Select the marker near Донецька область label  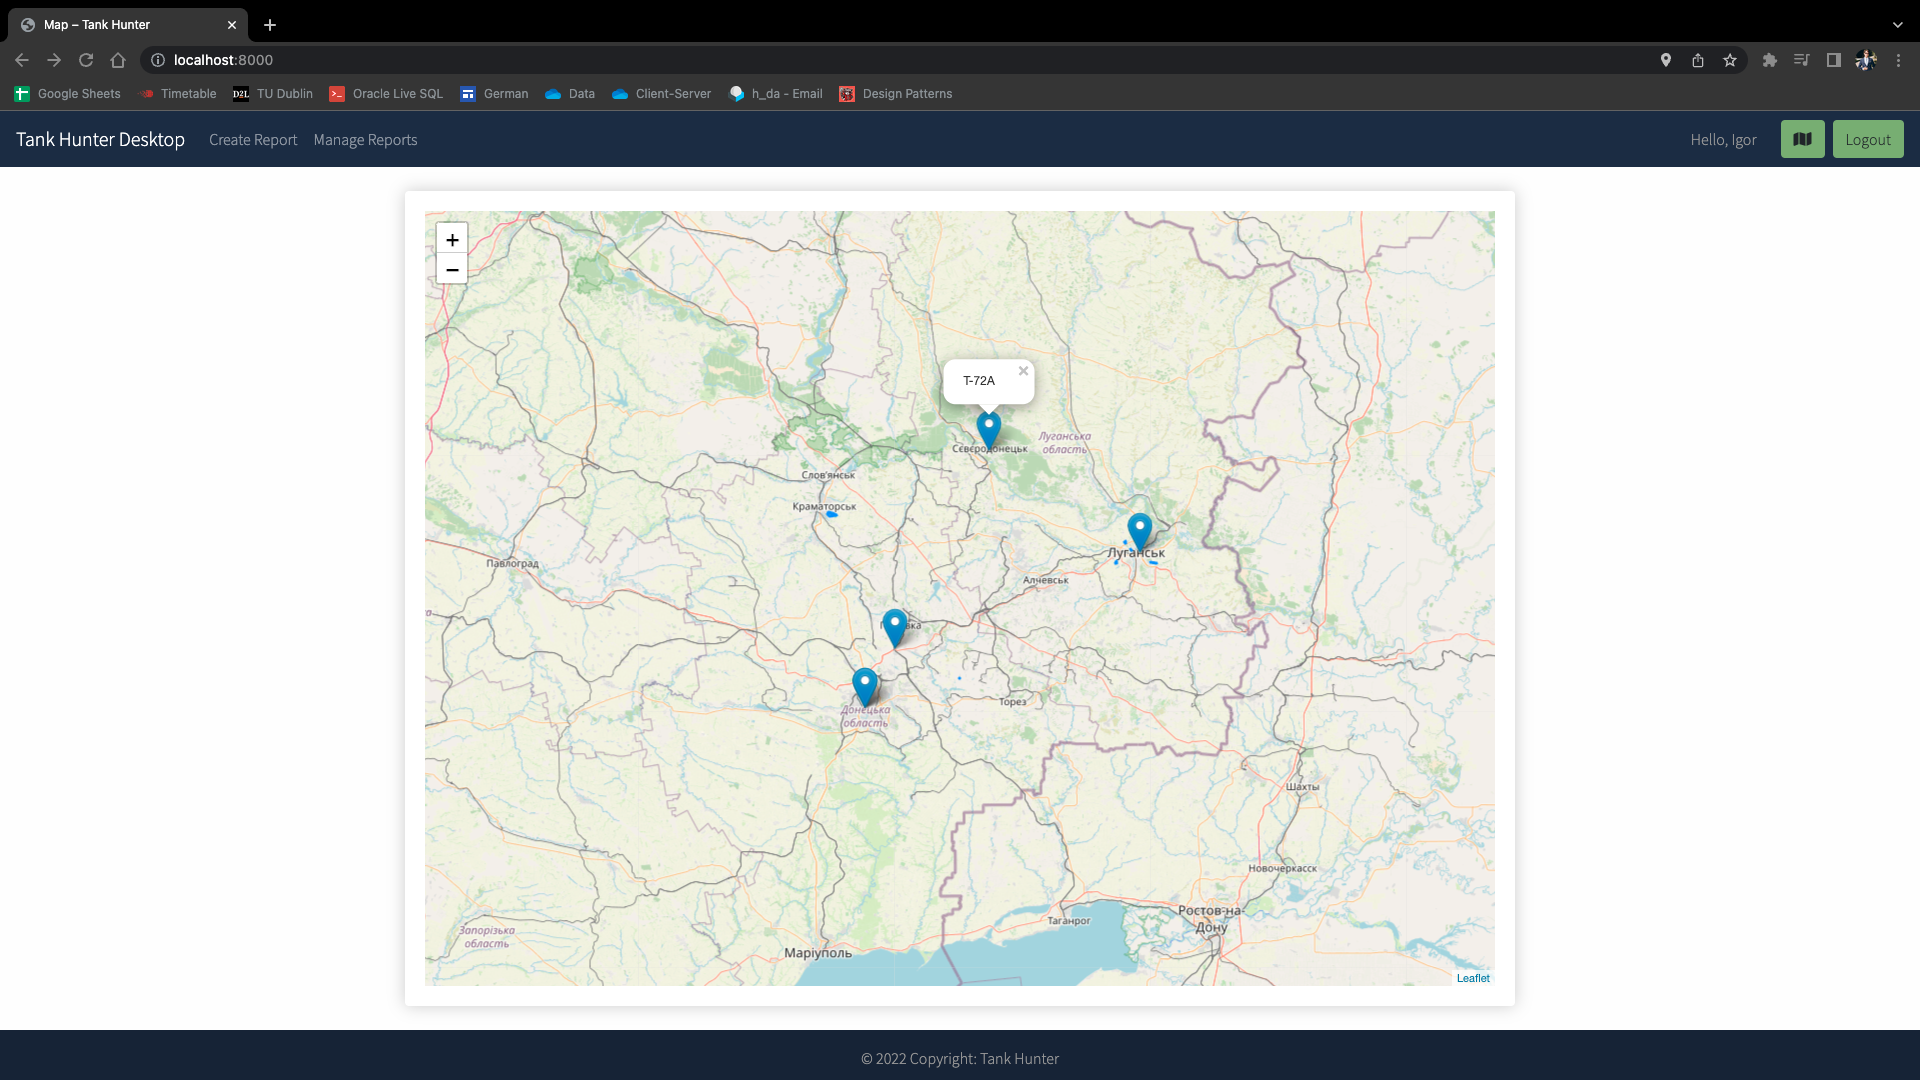[x=865, y=687]
